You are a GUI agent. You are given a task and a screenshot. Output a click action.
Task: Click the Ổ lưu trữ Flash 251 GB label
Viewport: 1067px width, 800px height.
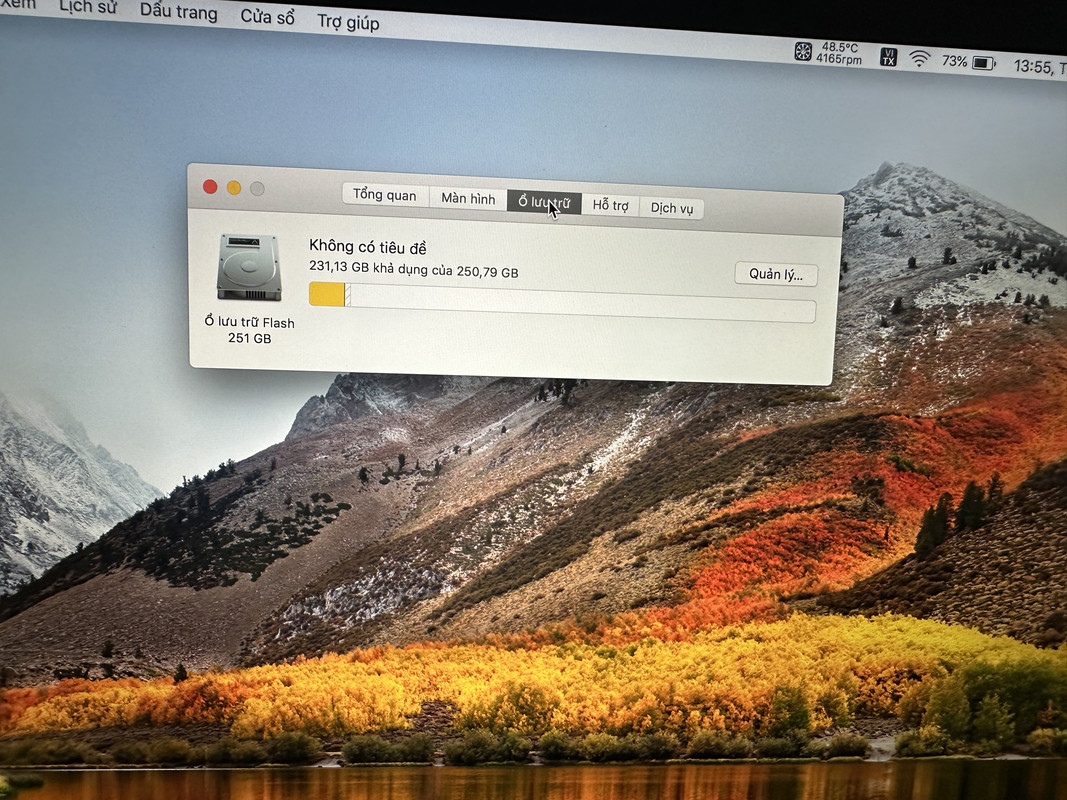[250, 330]
